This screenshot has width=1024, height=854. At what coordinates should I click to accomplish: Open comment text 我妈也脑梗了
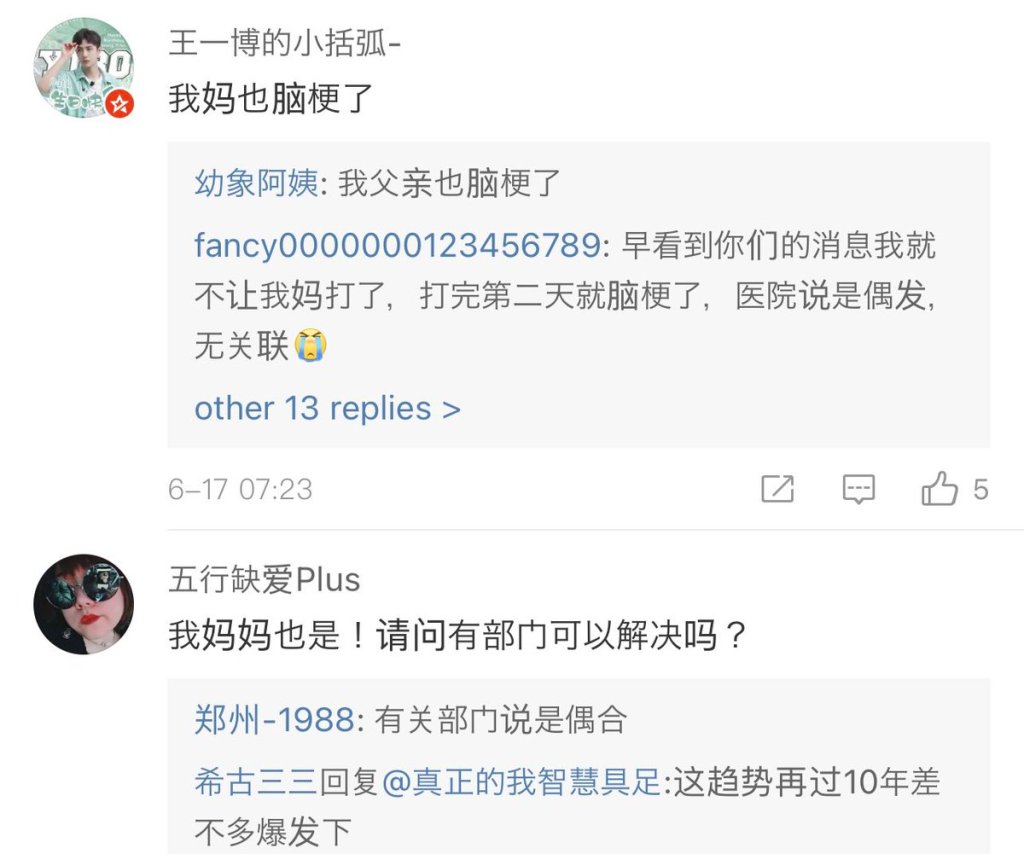[x=271, y=98]
